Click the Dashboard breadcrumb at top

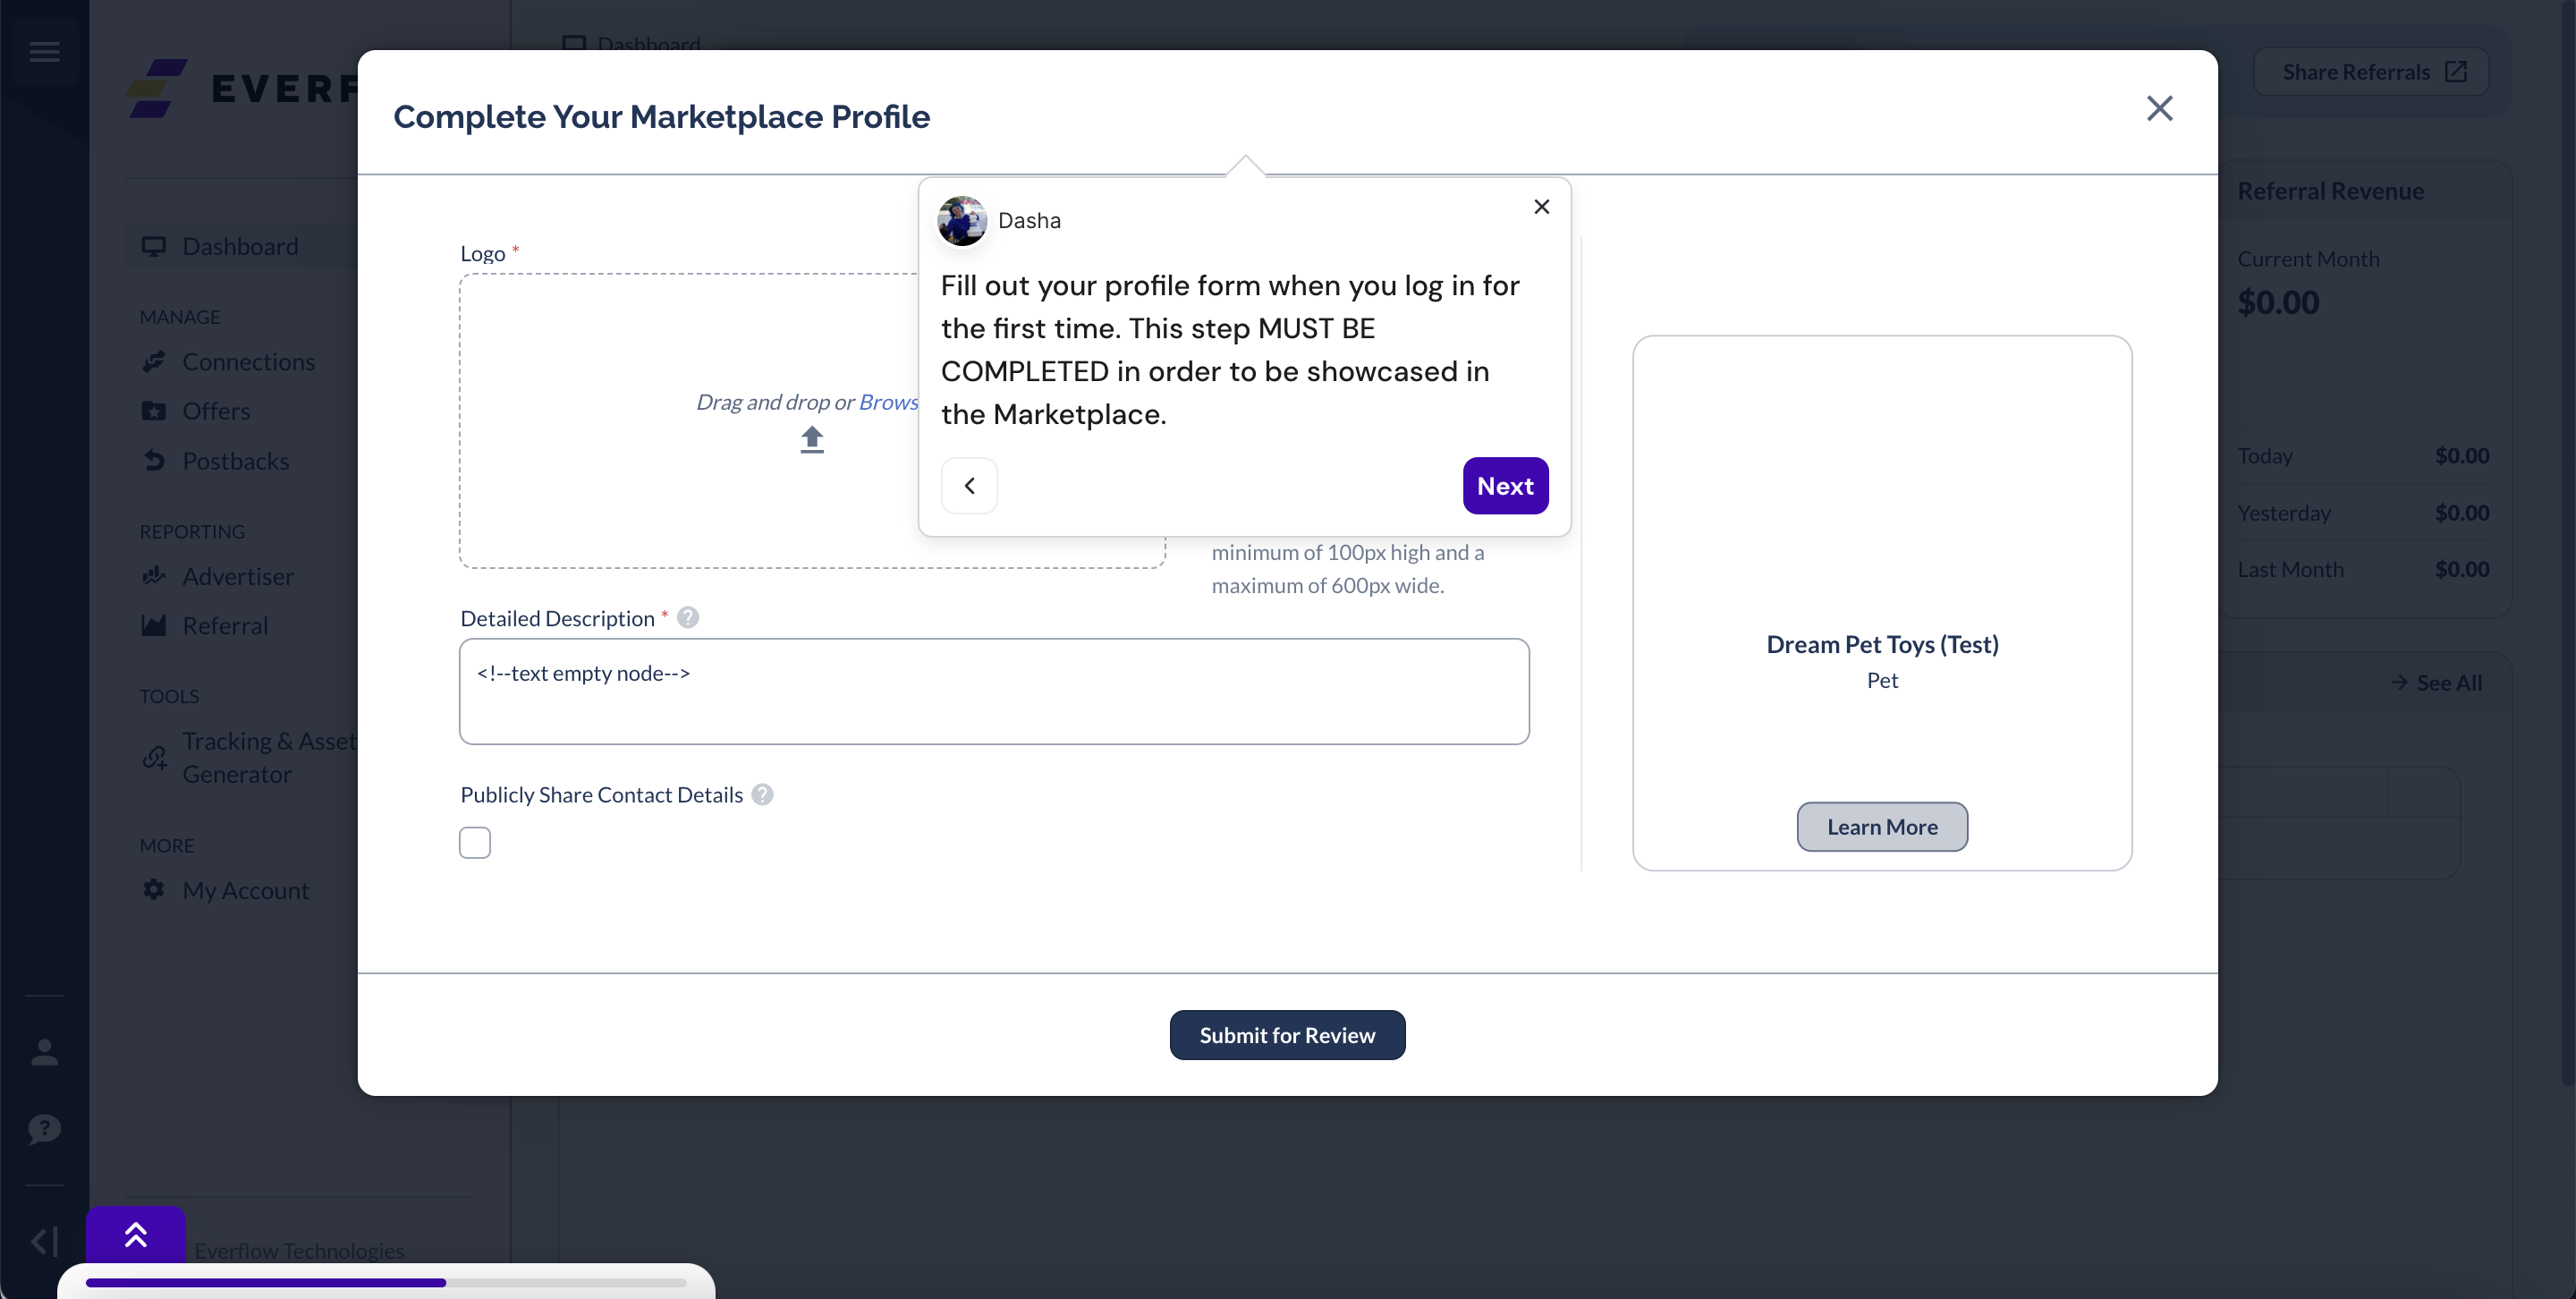tap(632, 44)
